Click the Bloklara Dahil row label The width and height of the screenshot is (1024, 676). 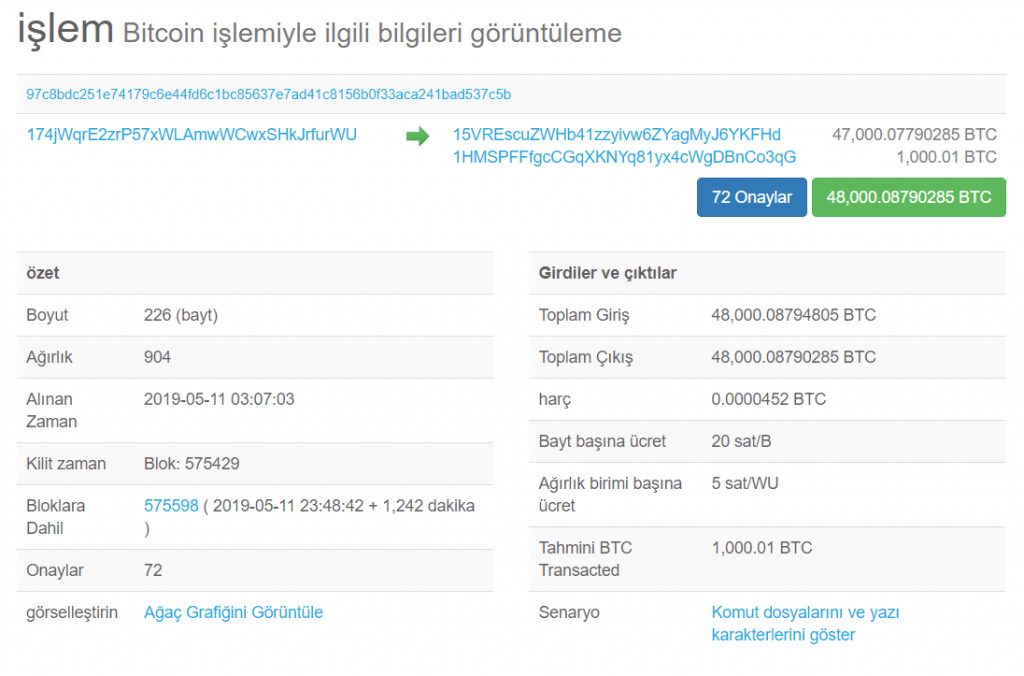point(56,517)
